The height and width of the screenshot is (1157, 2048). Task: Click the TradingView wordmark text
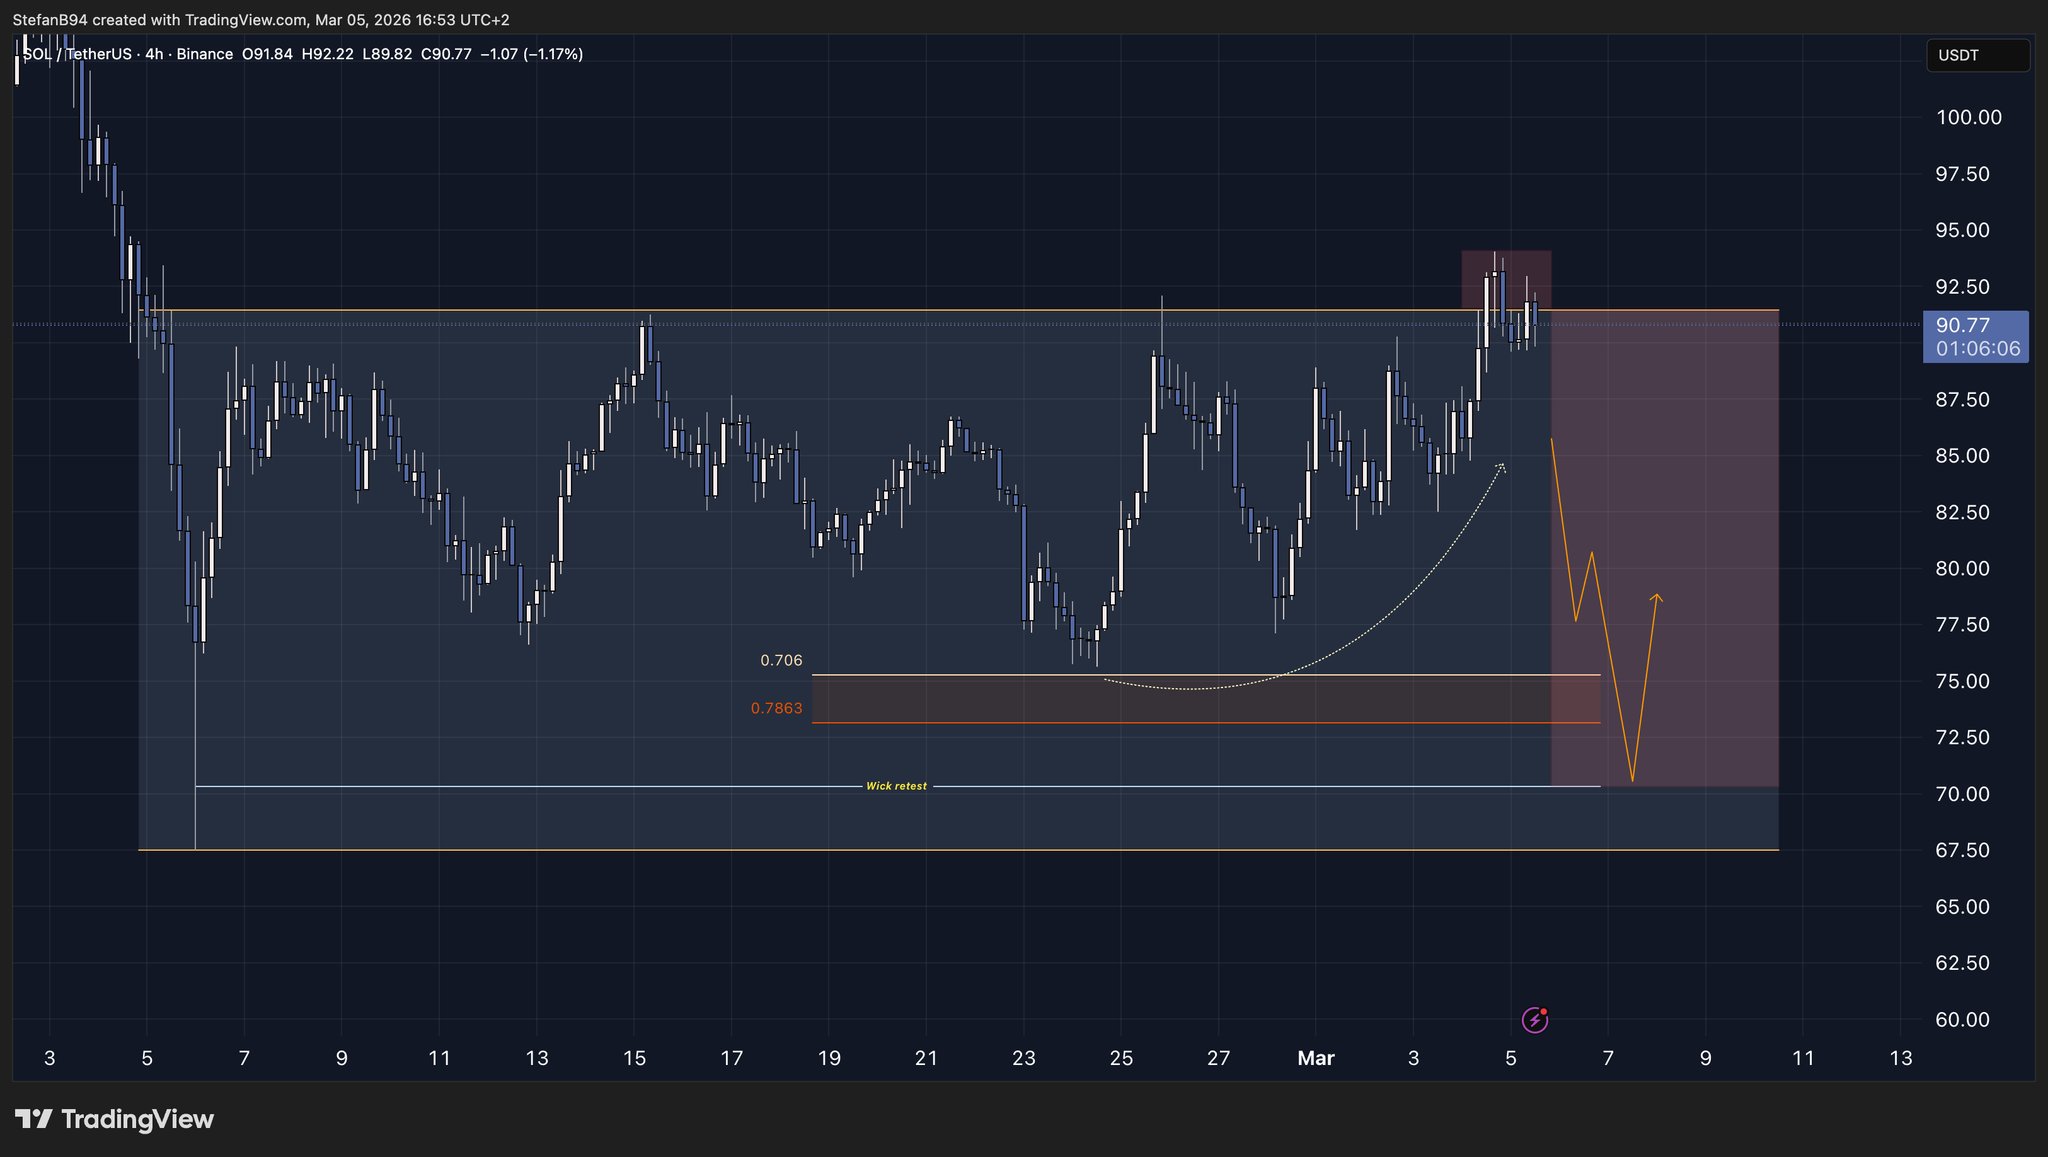pyautogui.click(x=137, y=1119)
